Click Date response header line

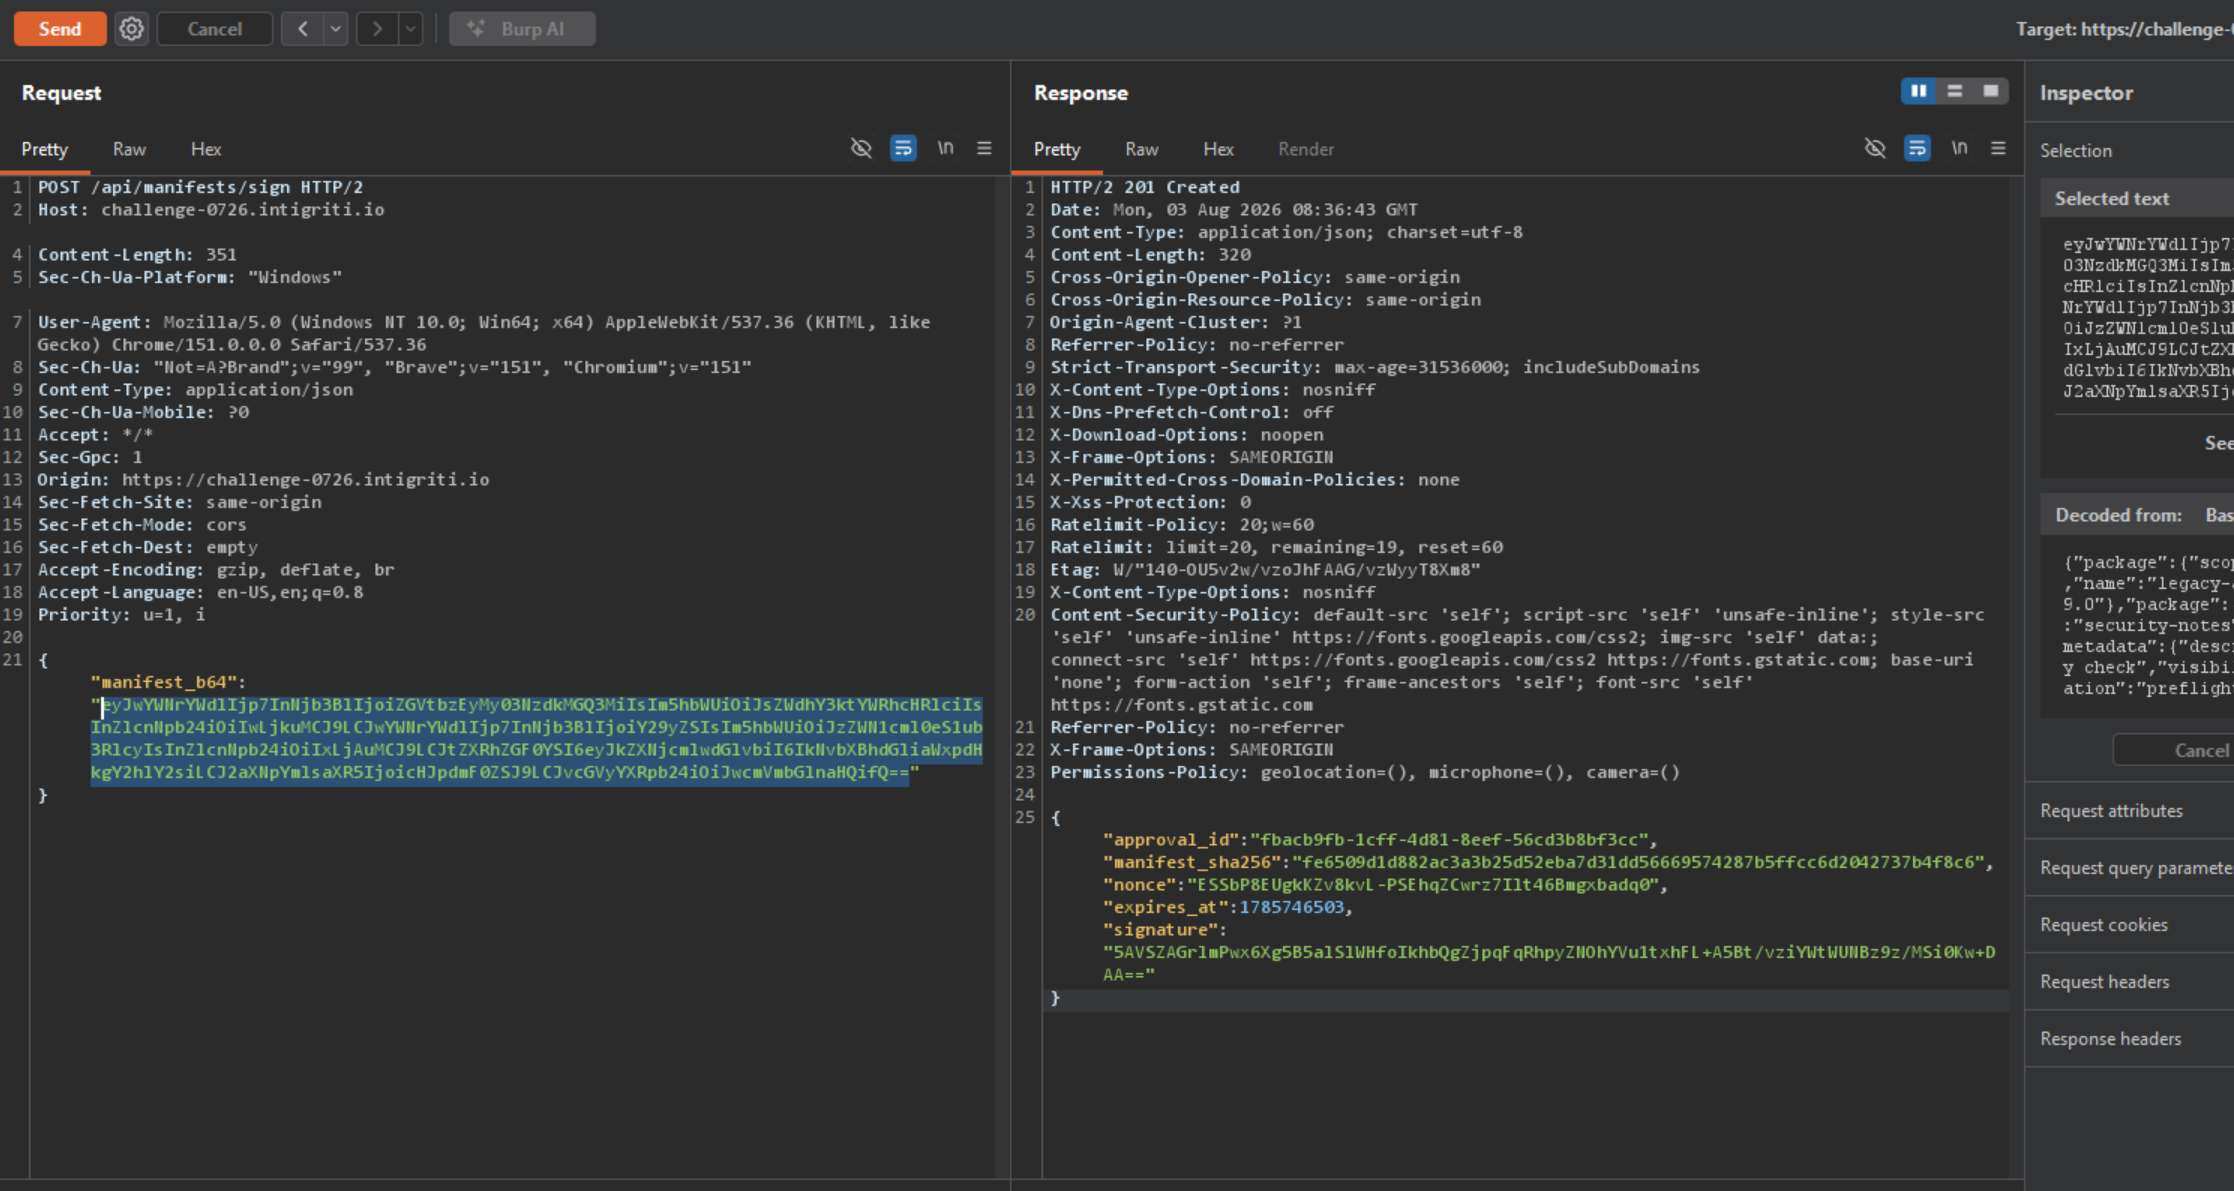(x=1233, y=210)
